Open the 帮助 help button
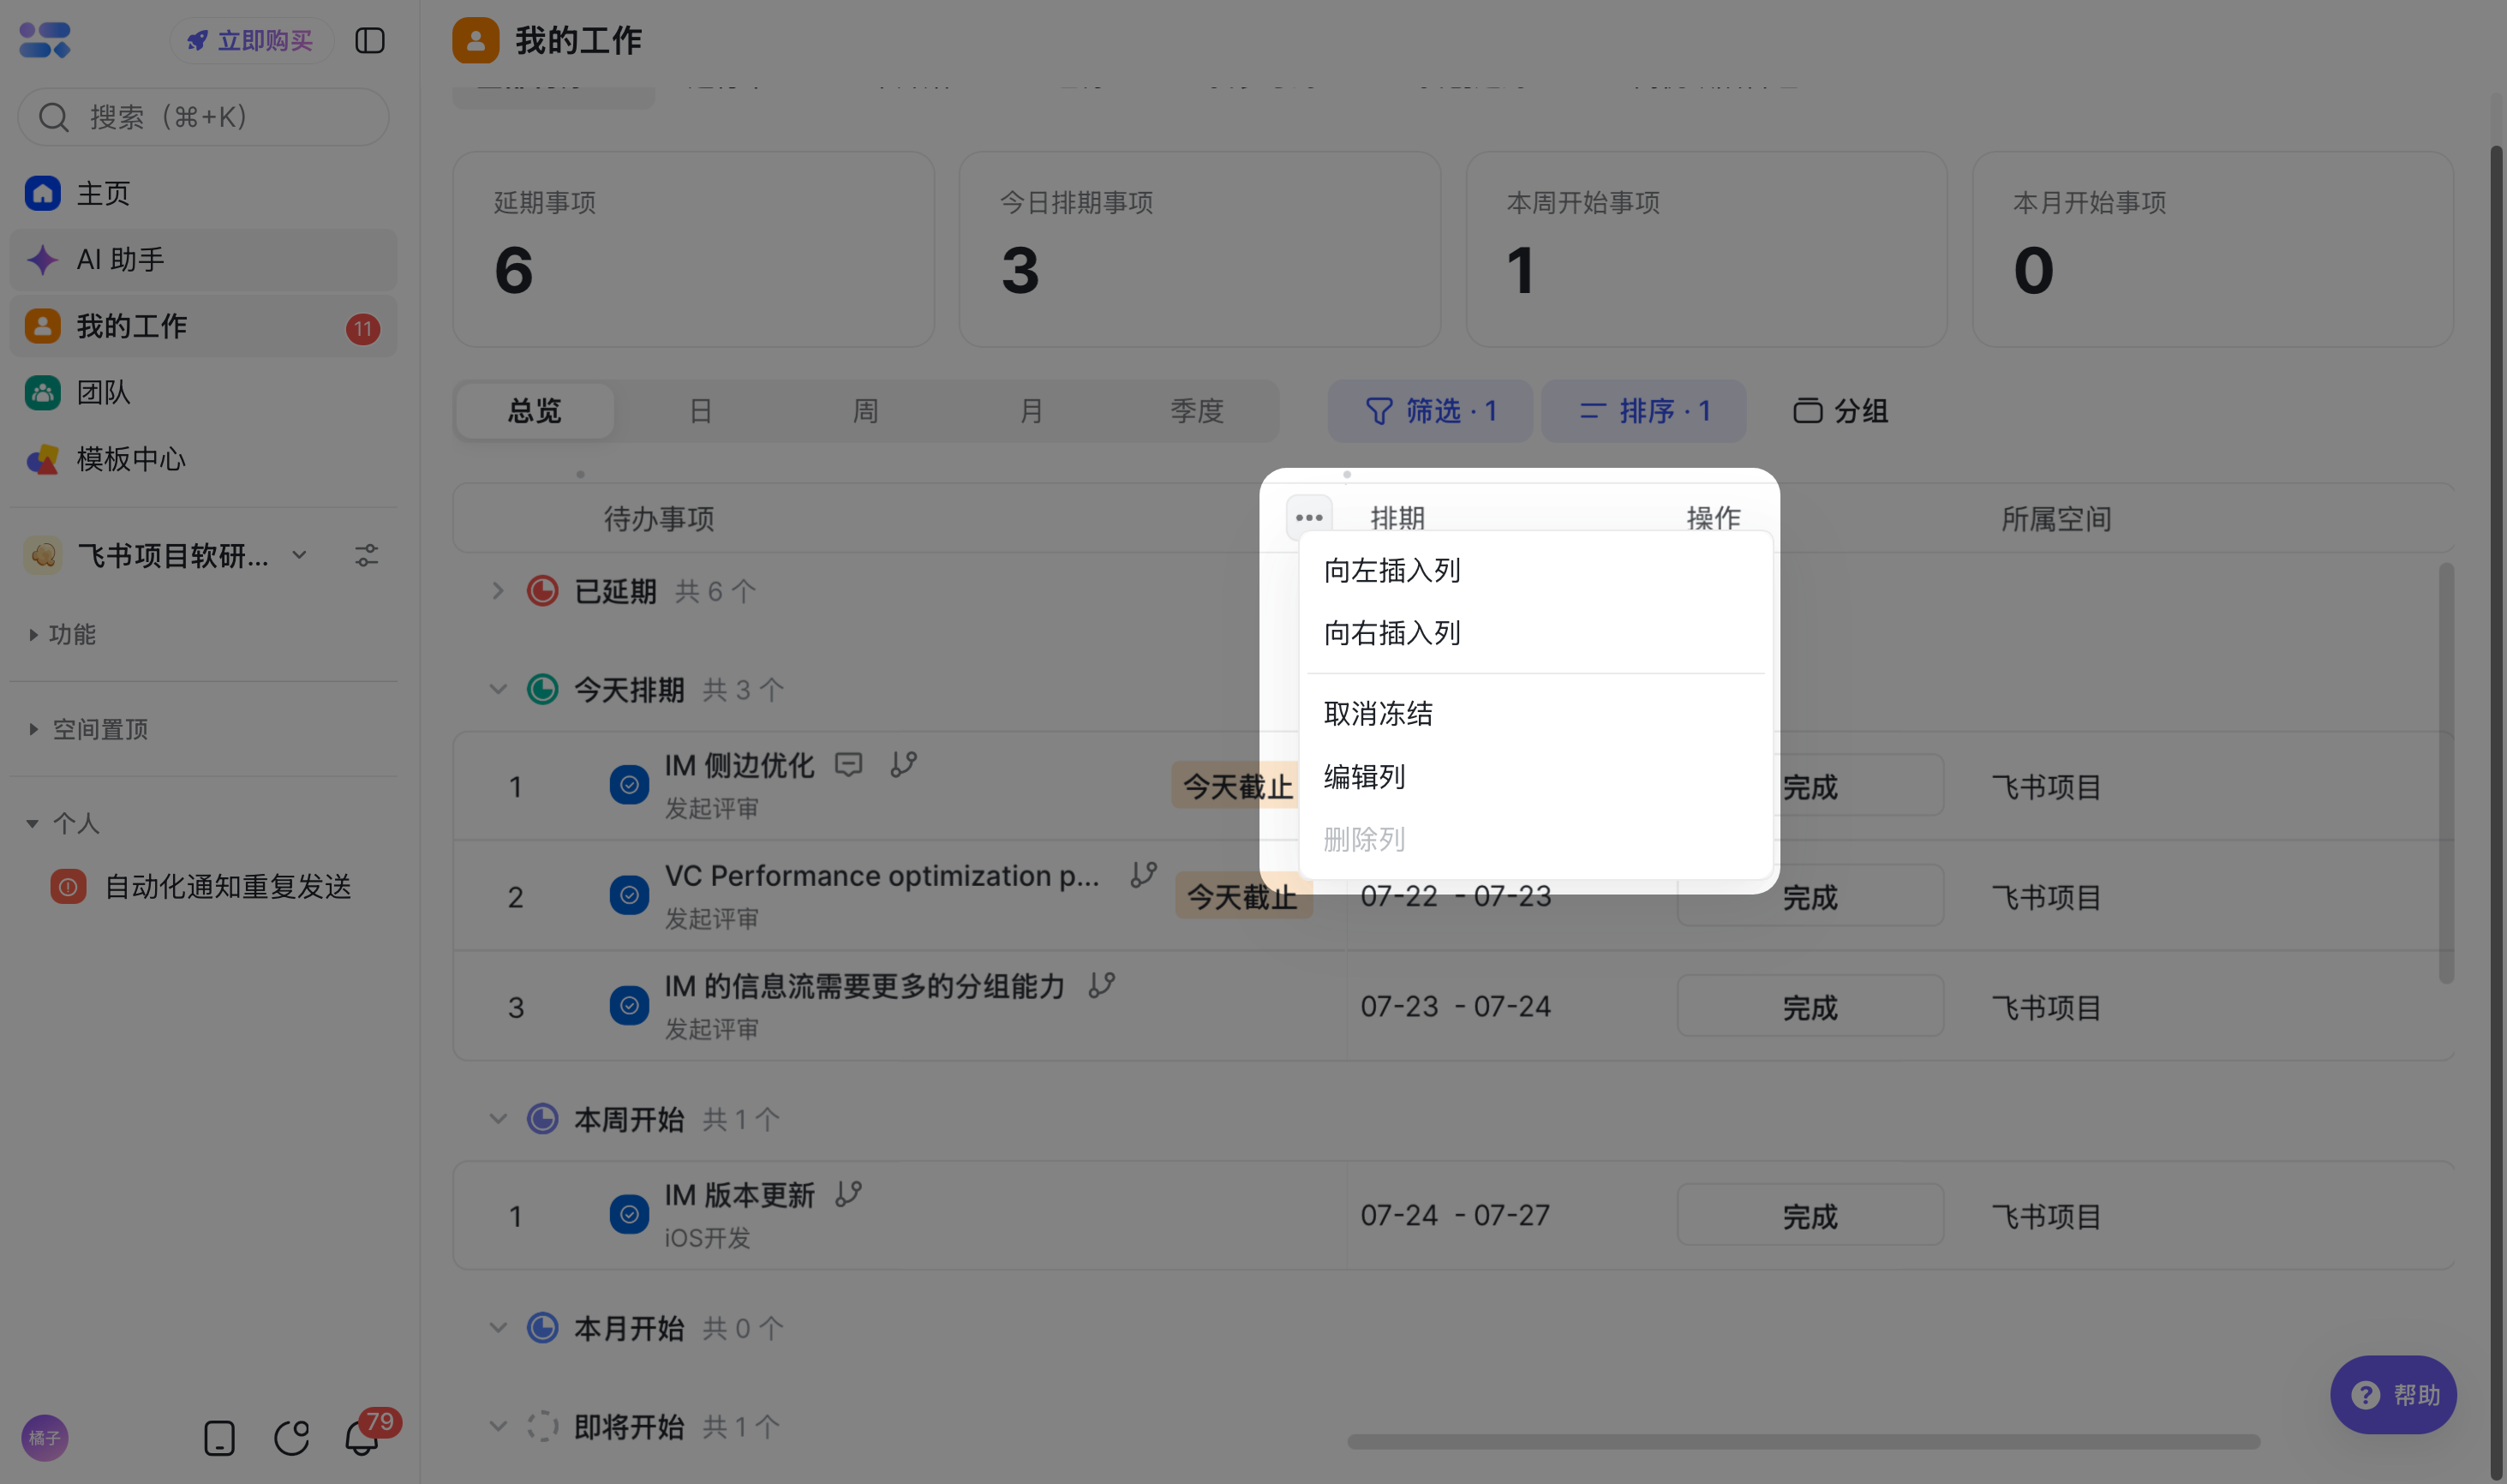This screenshot has width=2507, height=1484. tap(2393, 1394)
